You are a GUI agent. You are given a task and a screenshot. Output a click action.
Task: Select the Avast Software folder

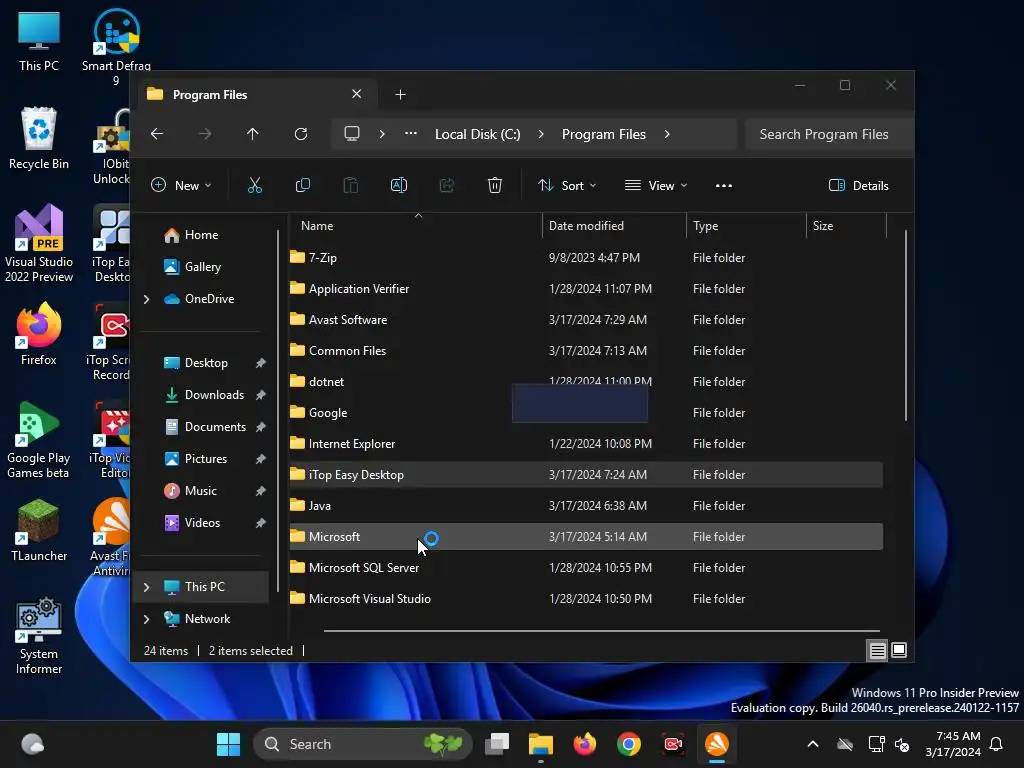click(x=586, y=320)
